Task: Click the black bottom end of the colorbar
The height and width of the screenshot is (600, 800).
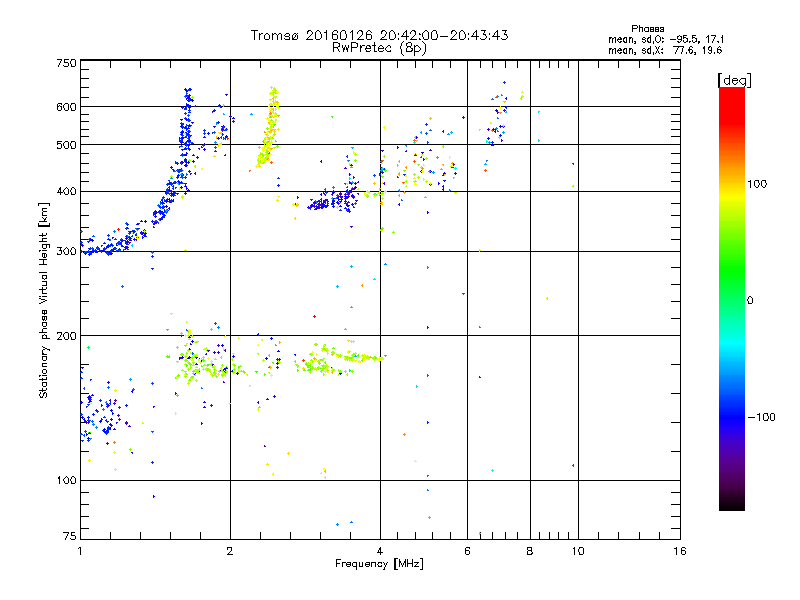Action: [x=732, y=503]
